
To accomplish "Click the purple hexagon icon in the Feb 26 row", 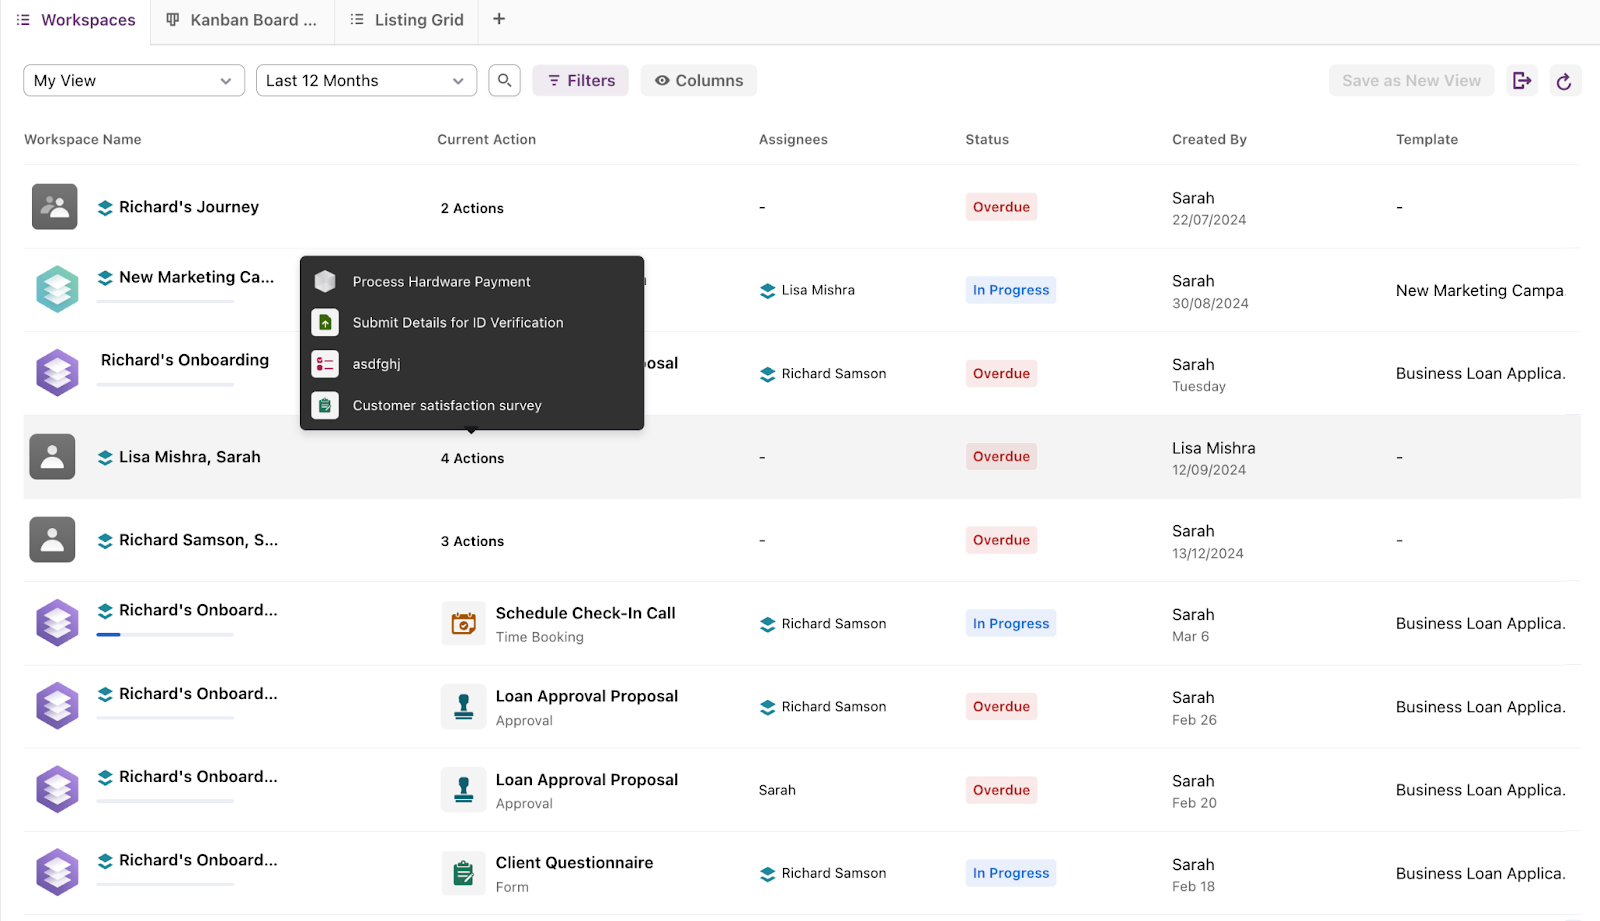I will 57,706.
